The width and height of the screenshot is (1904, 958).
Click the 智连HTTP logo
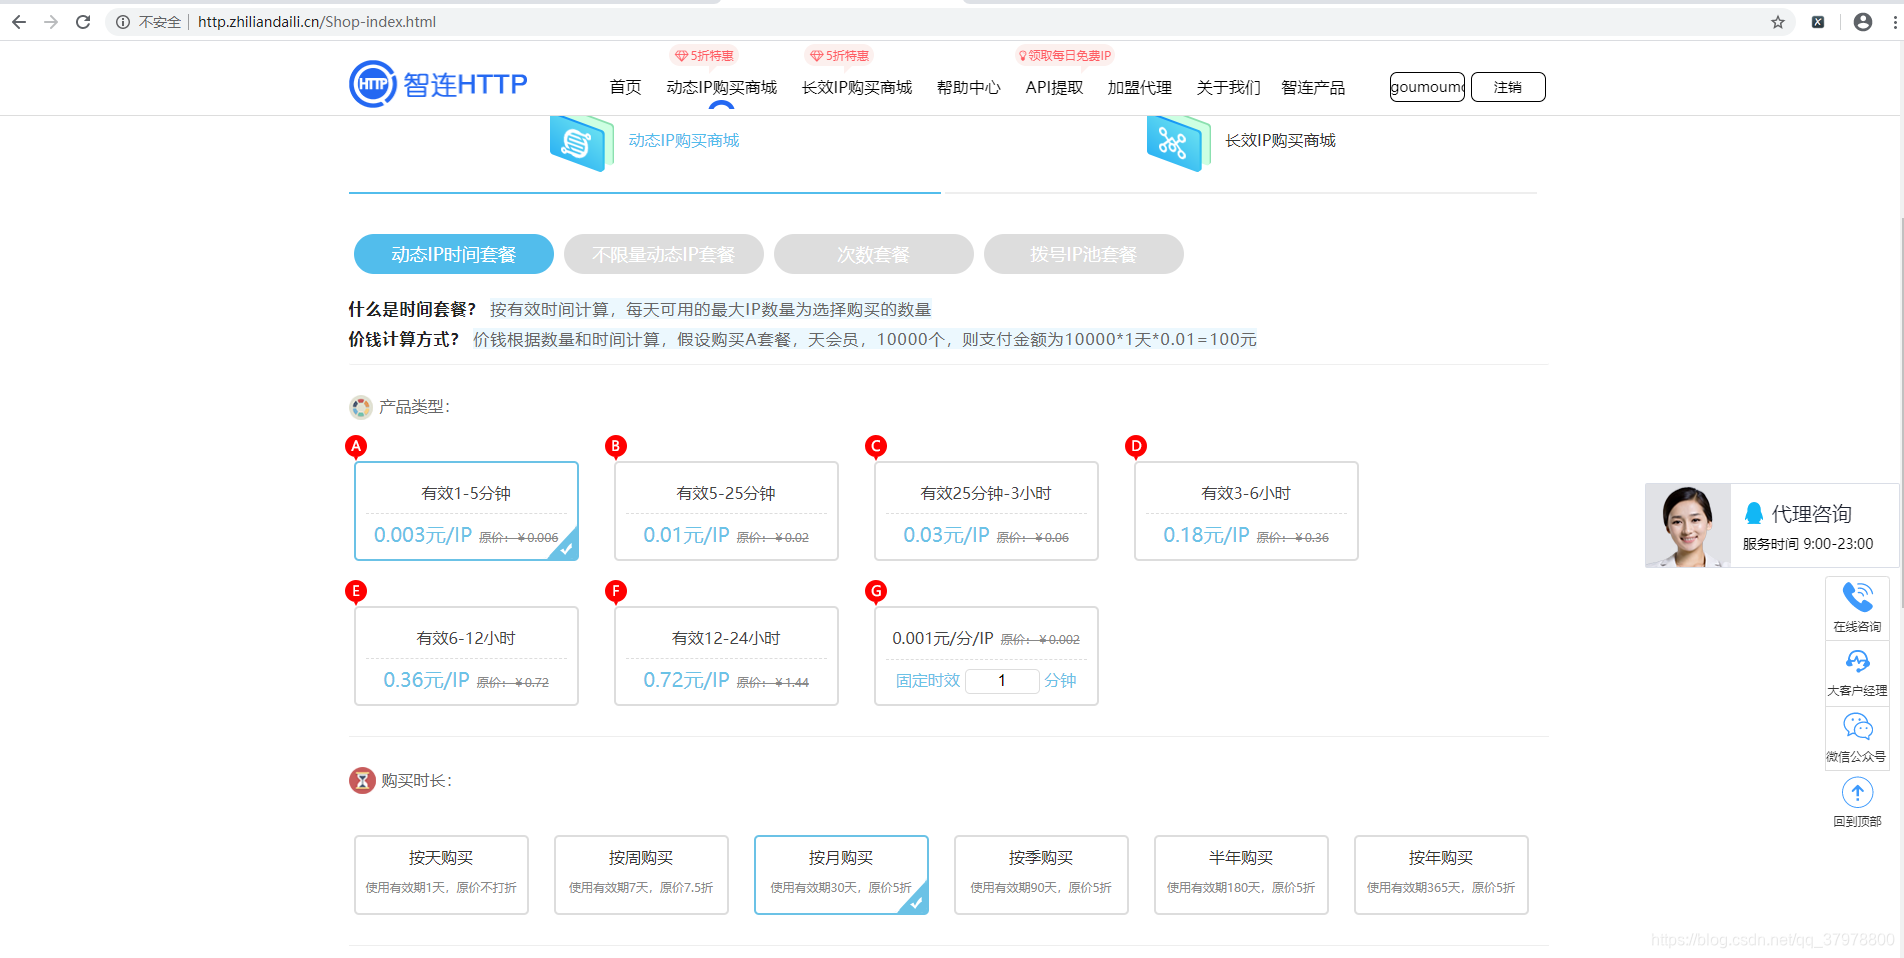click(437, 83)
